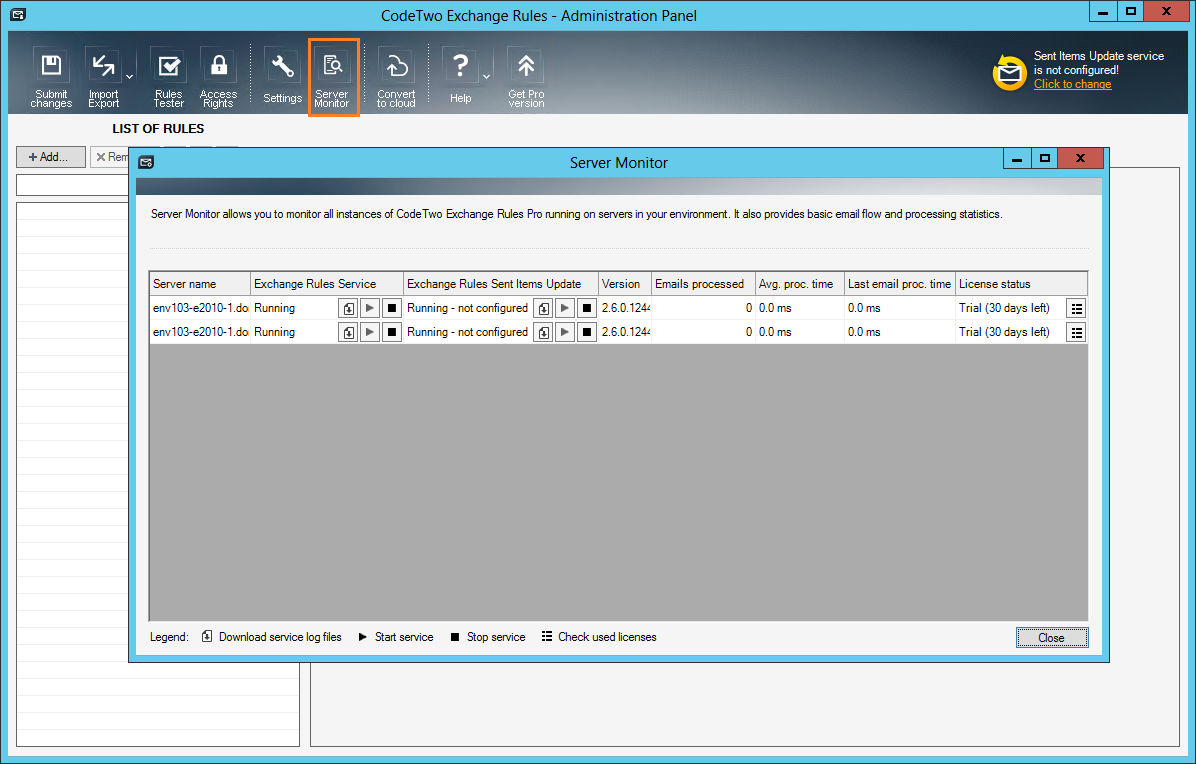The height and width of the screenshot is (764, 1196).
Task: Stop Exchange Rules Service in second row
Action: click(392, 332)
